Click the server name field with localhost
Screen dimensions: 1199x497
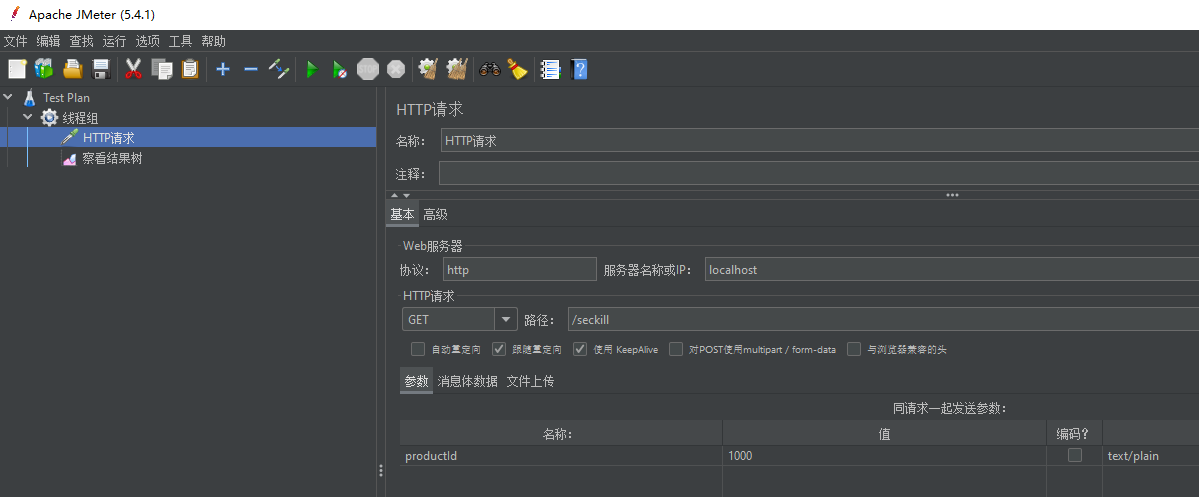(x=952, y=269)
